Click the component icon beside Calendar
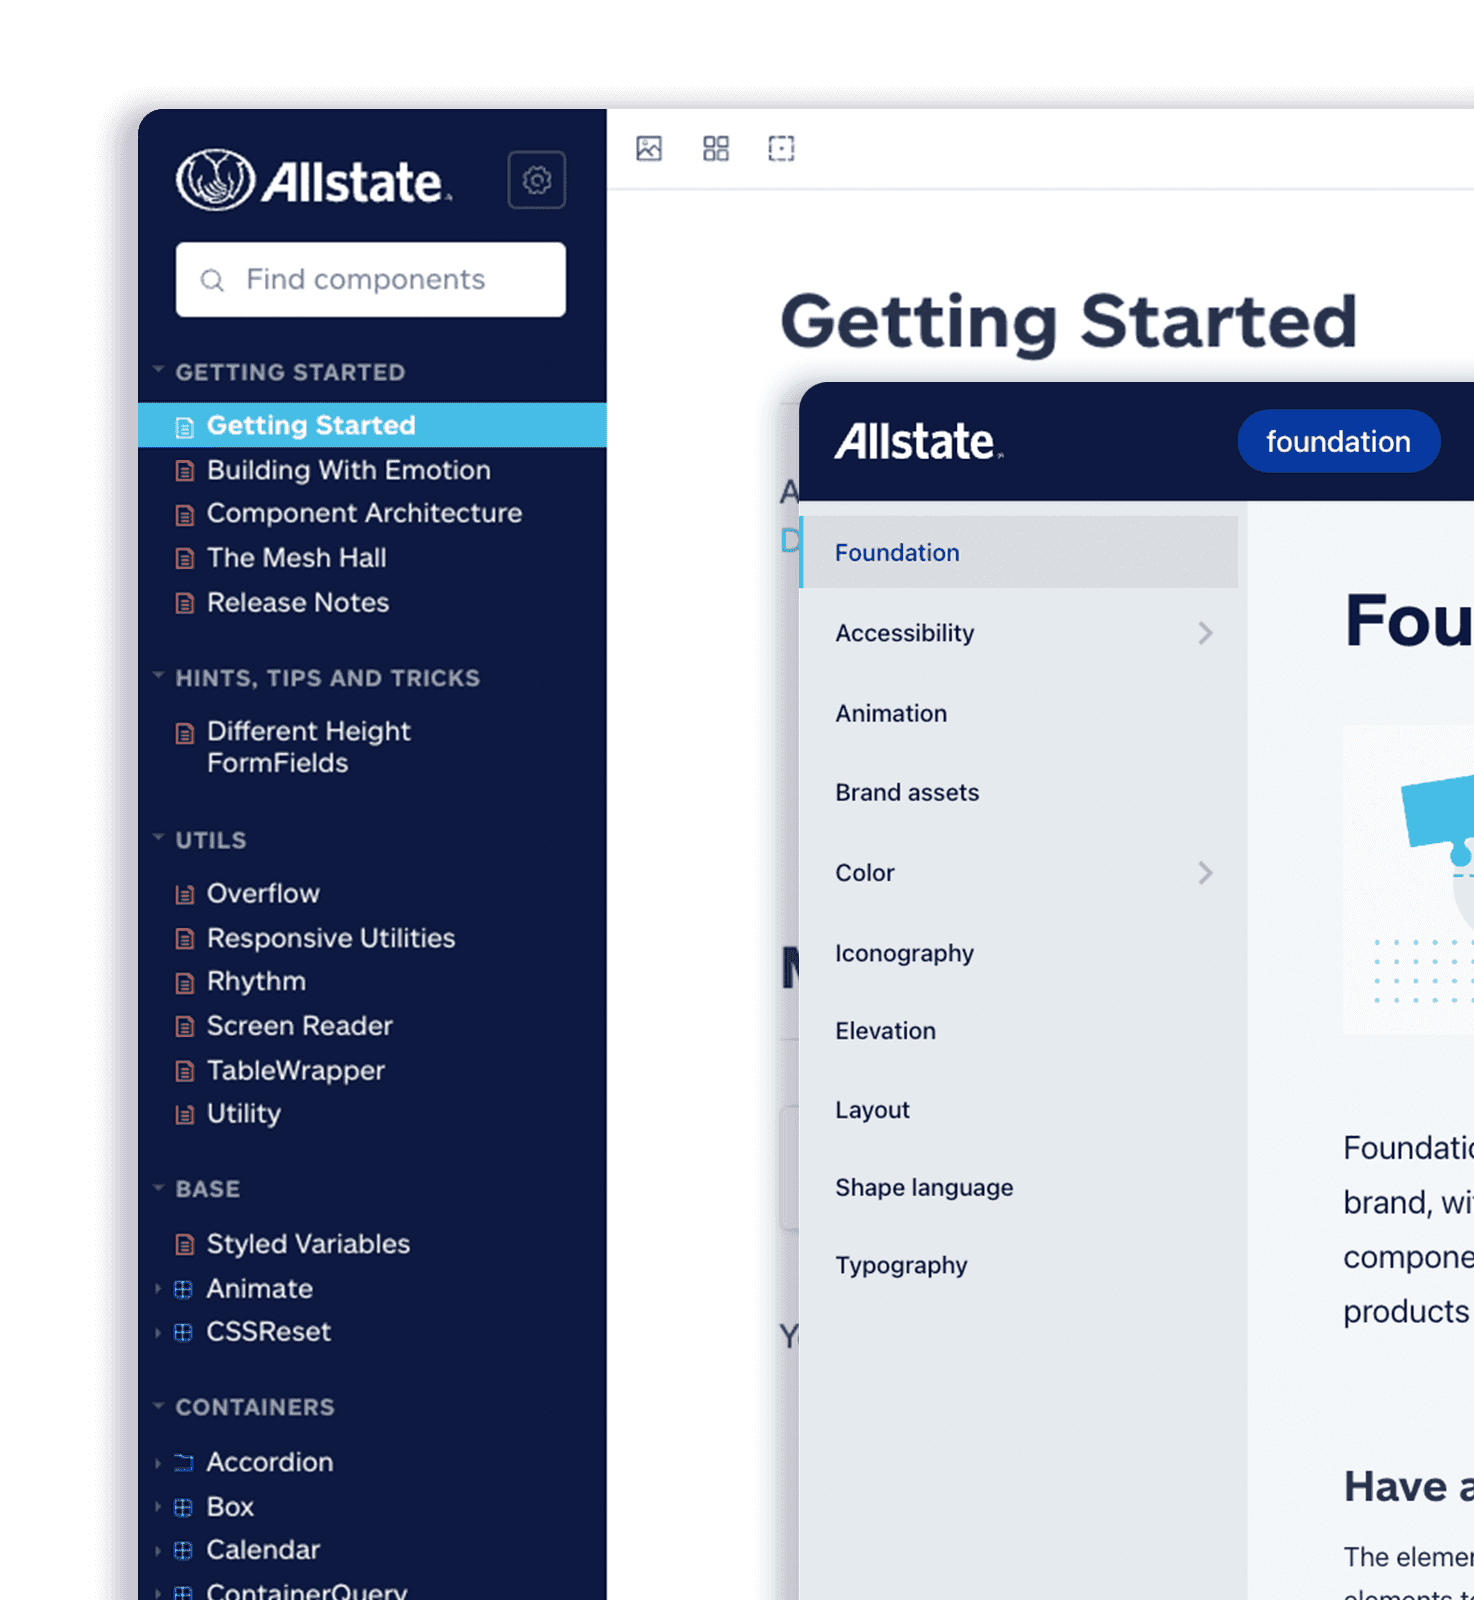The height and width of the screenshot is (1600, 1474). pos(183,1551)
